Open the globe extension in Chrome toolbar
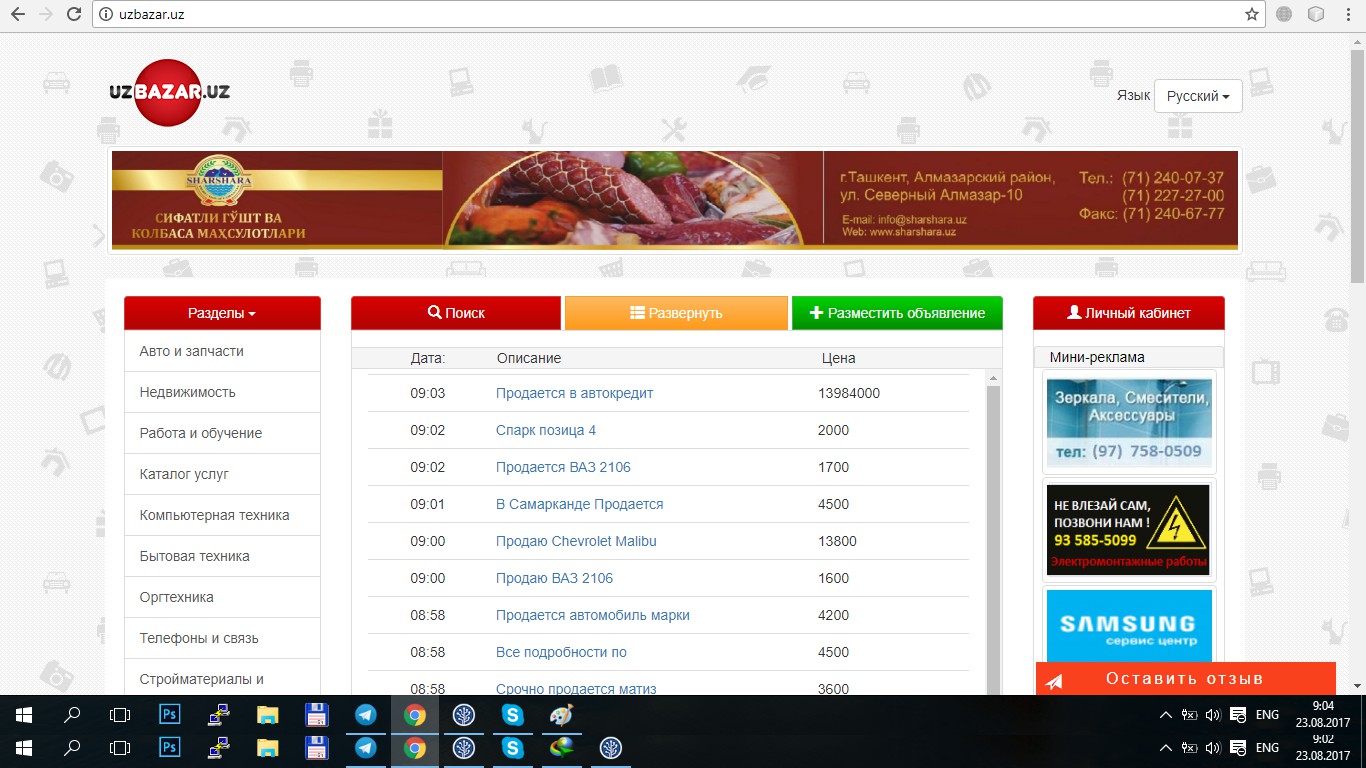The height and width of the screenshot is (768, 1366). (x=1284, y=15)
